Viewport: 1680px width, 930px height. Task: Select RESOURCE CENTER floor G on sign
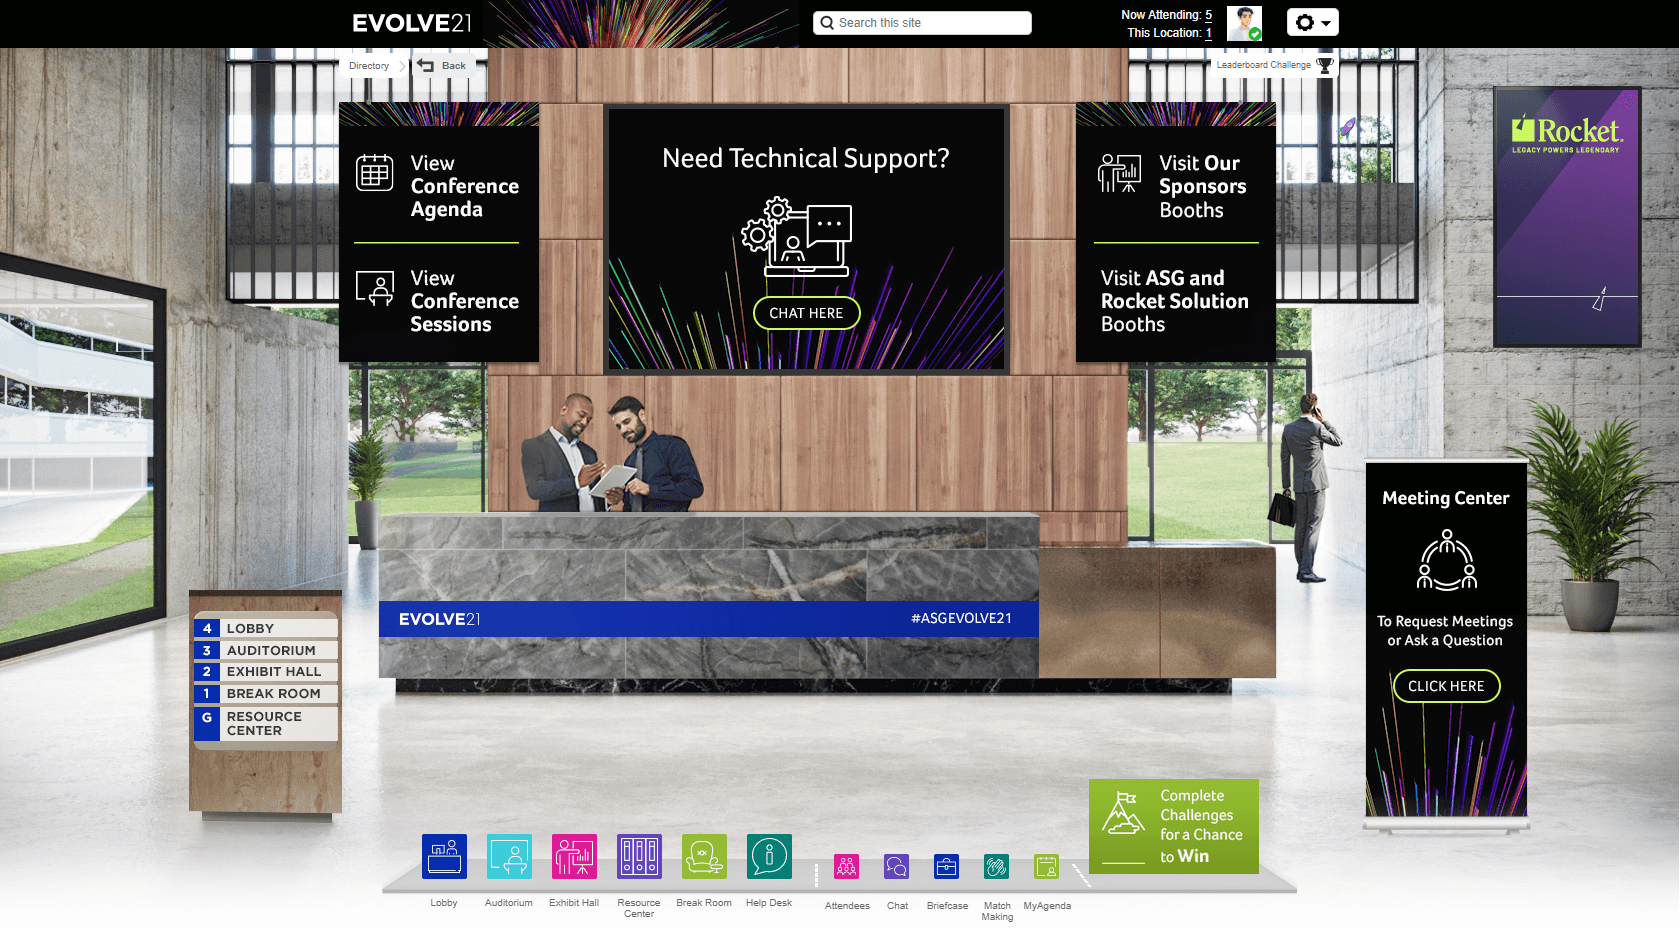tap(266, 724)
